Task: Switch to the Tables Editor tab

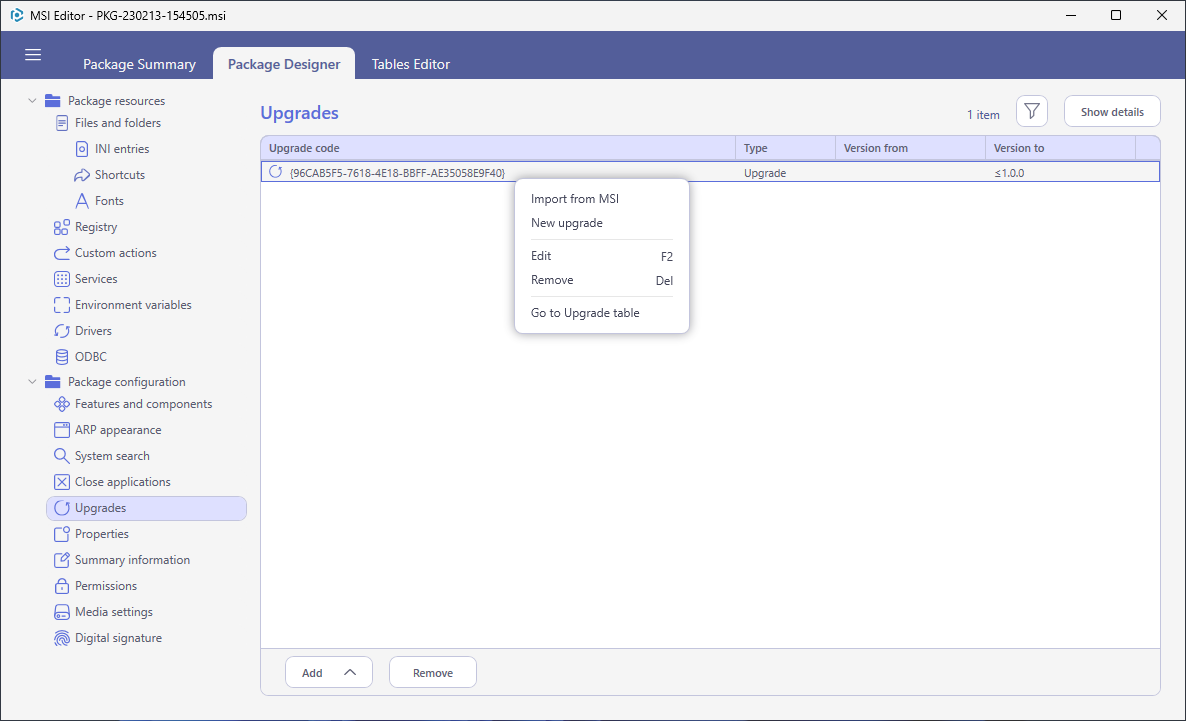Action: point(411,64)
